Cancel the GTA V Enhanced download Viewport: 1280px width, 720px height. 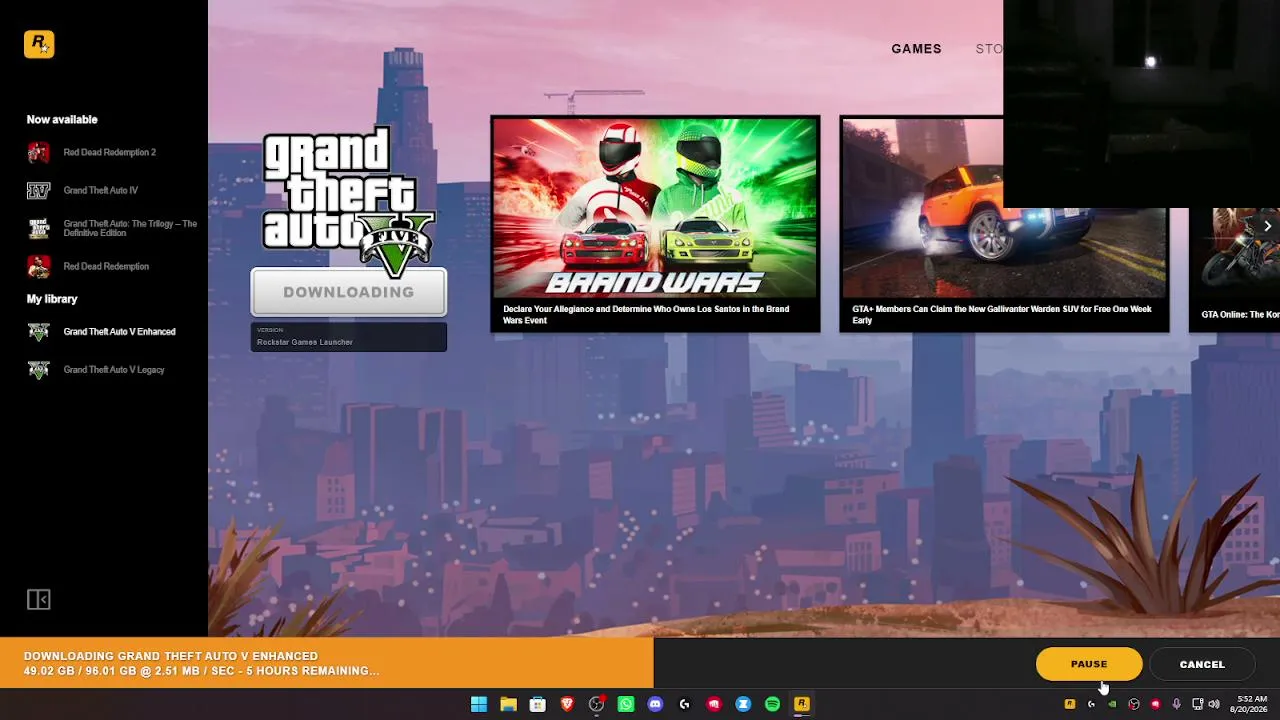click(x=1202, y=664)
